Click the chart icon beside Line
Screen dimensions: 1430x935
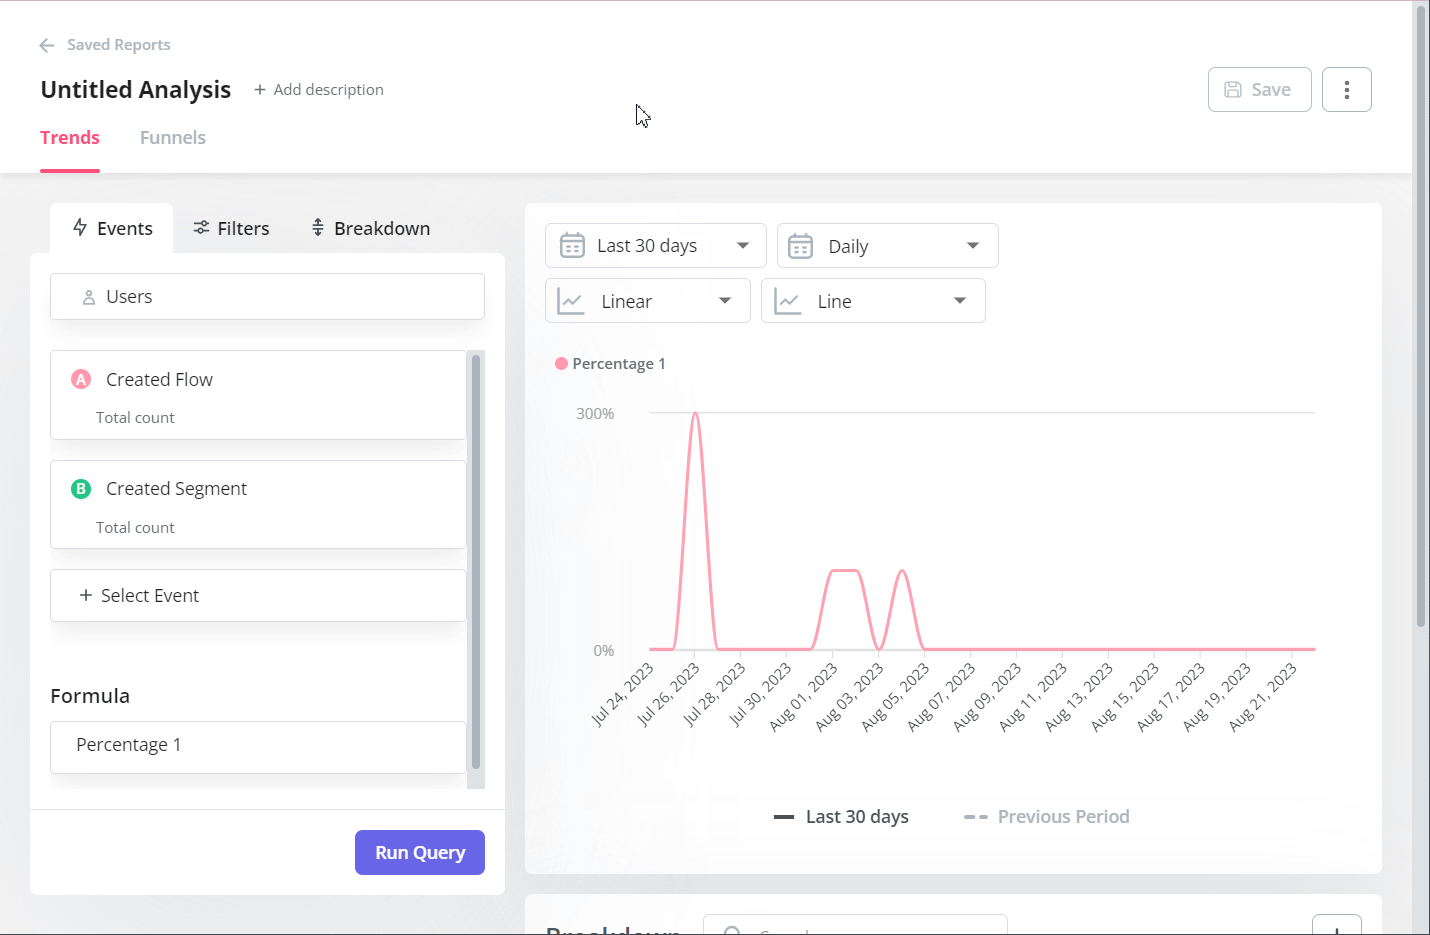[788, 301]
